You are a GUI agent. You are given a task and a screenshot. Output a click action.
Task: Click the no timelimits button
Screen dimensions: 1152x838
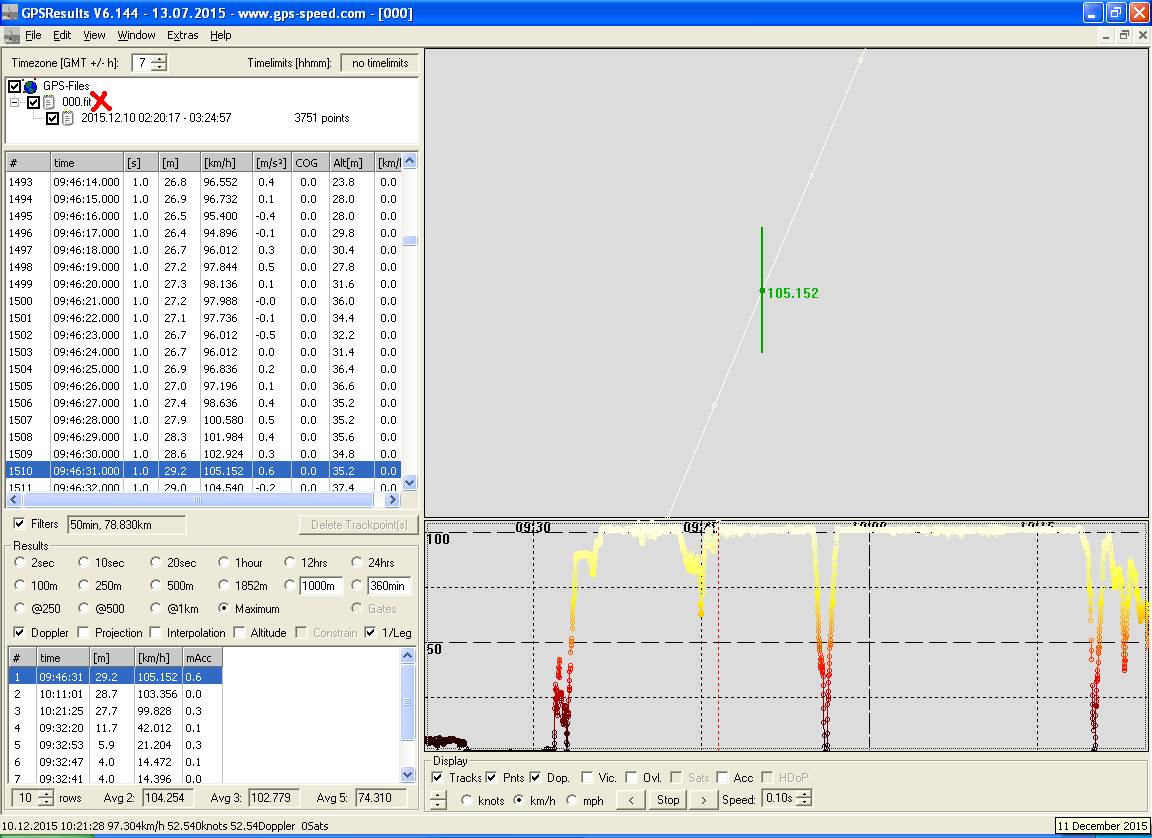(x=380, y=63)
